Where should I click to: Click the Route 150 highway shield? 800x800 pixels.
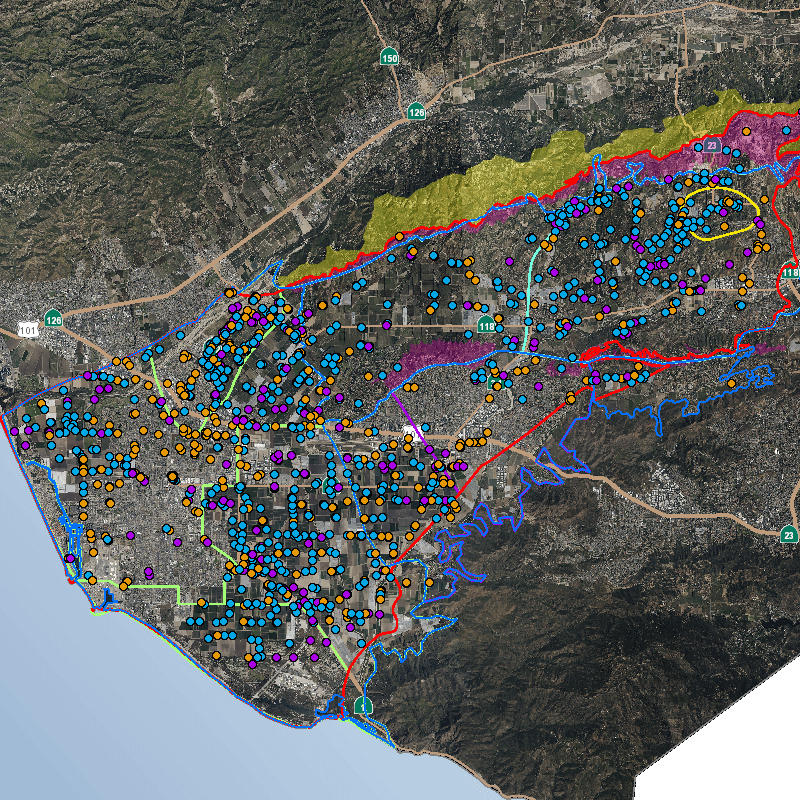(x=390, y=58)
